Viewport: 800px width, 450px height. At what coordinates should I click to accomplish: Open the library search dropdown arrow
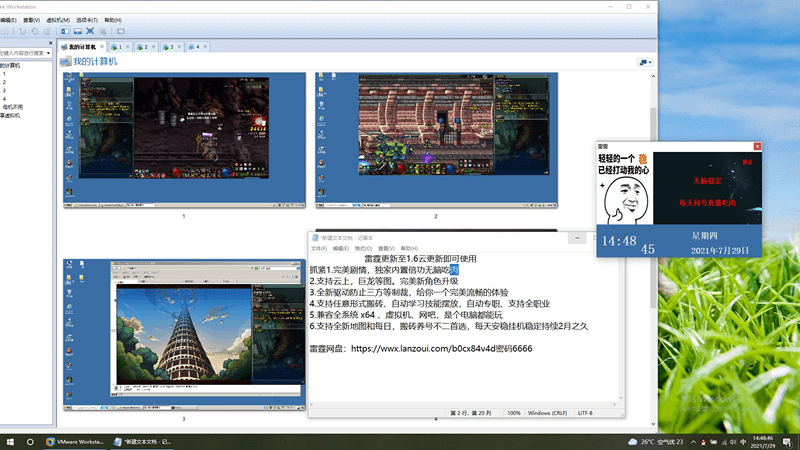(x=48, y=53)
